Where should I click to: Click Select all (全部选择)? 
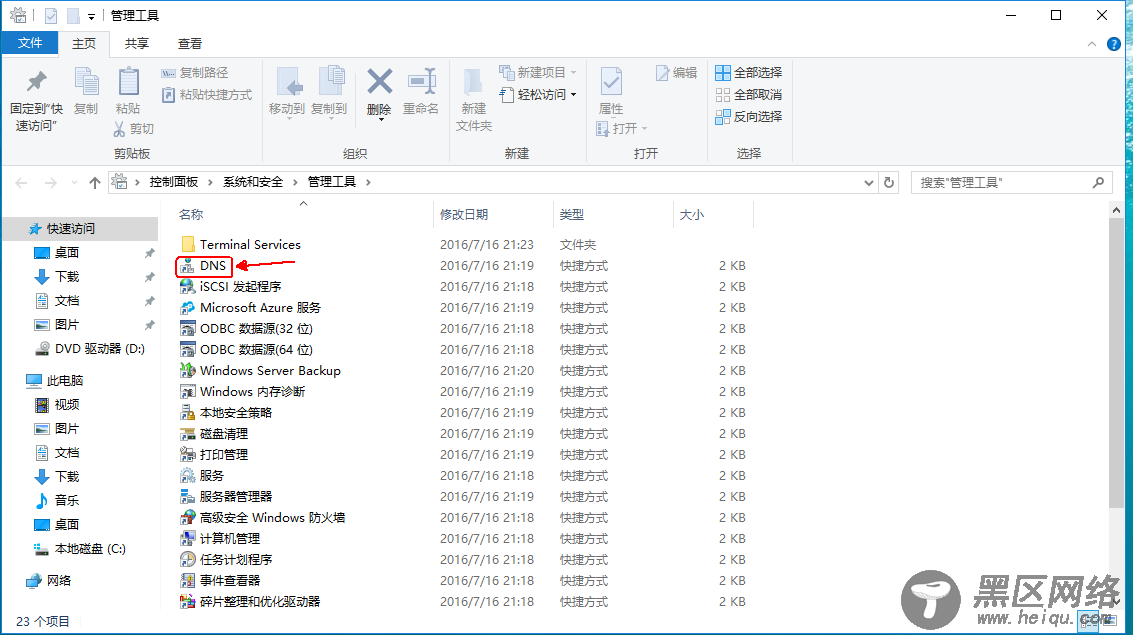(749, 73)
